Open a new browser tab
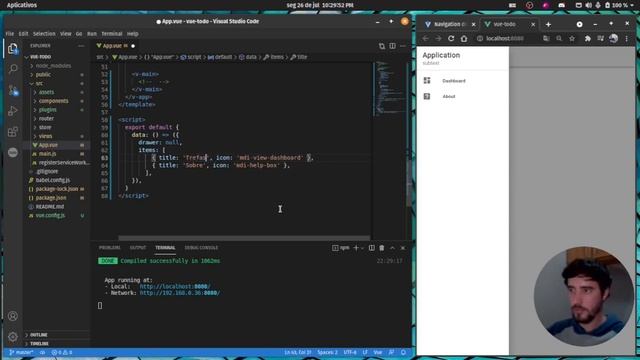 click(548, 24)
